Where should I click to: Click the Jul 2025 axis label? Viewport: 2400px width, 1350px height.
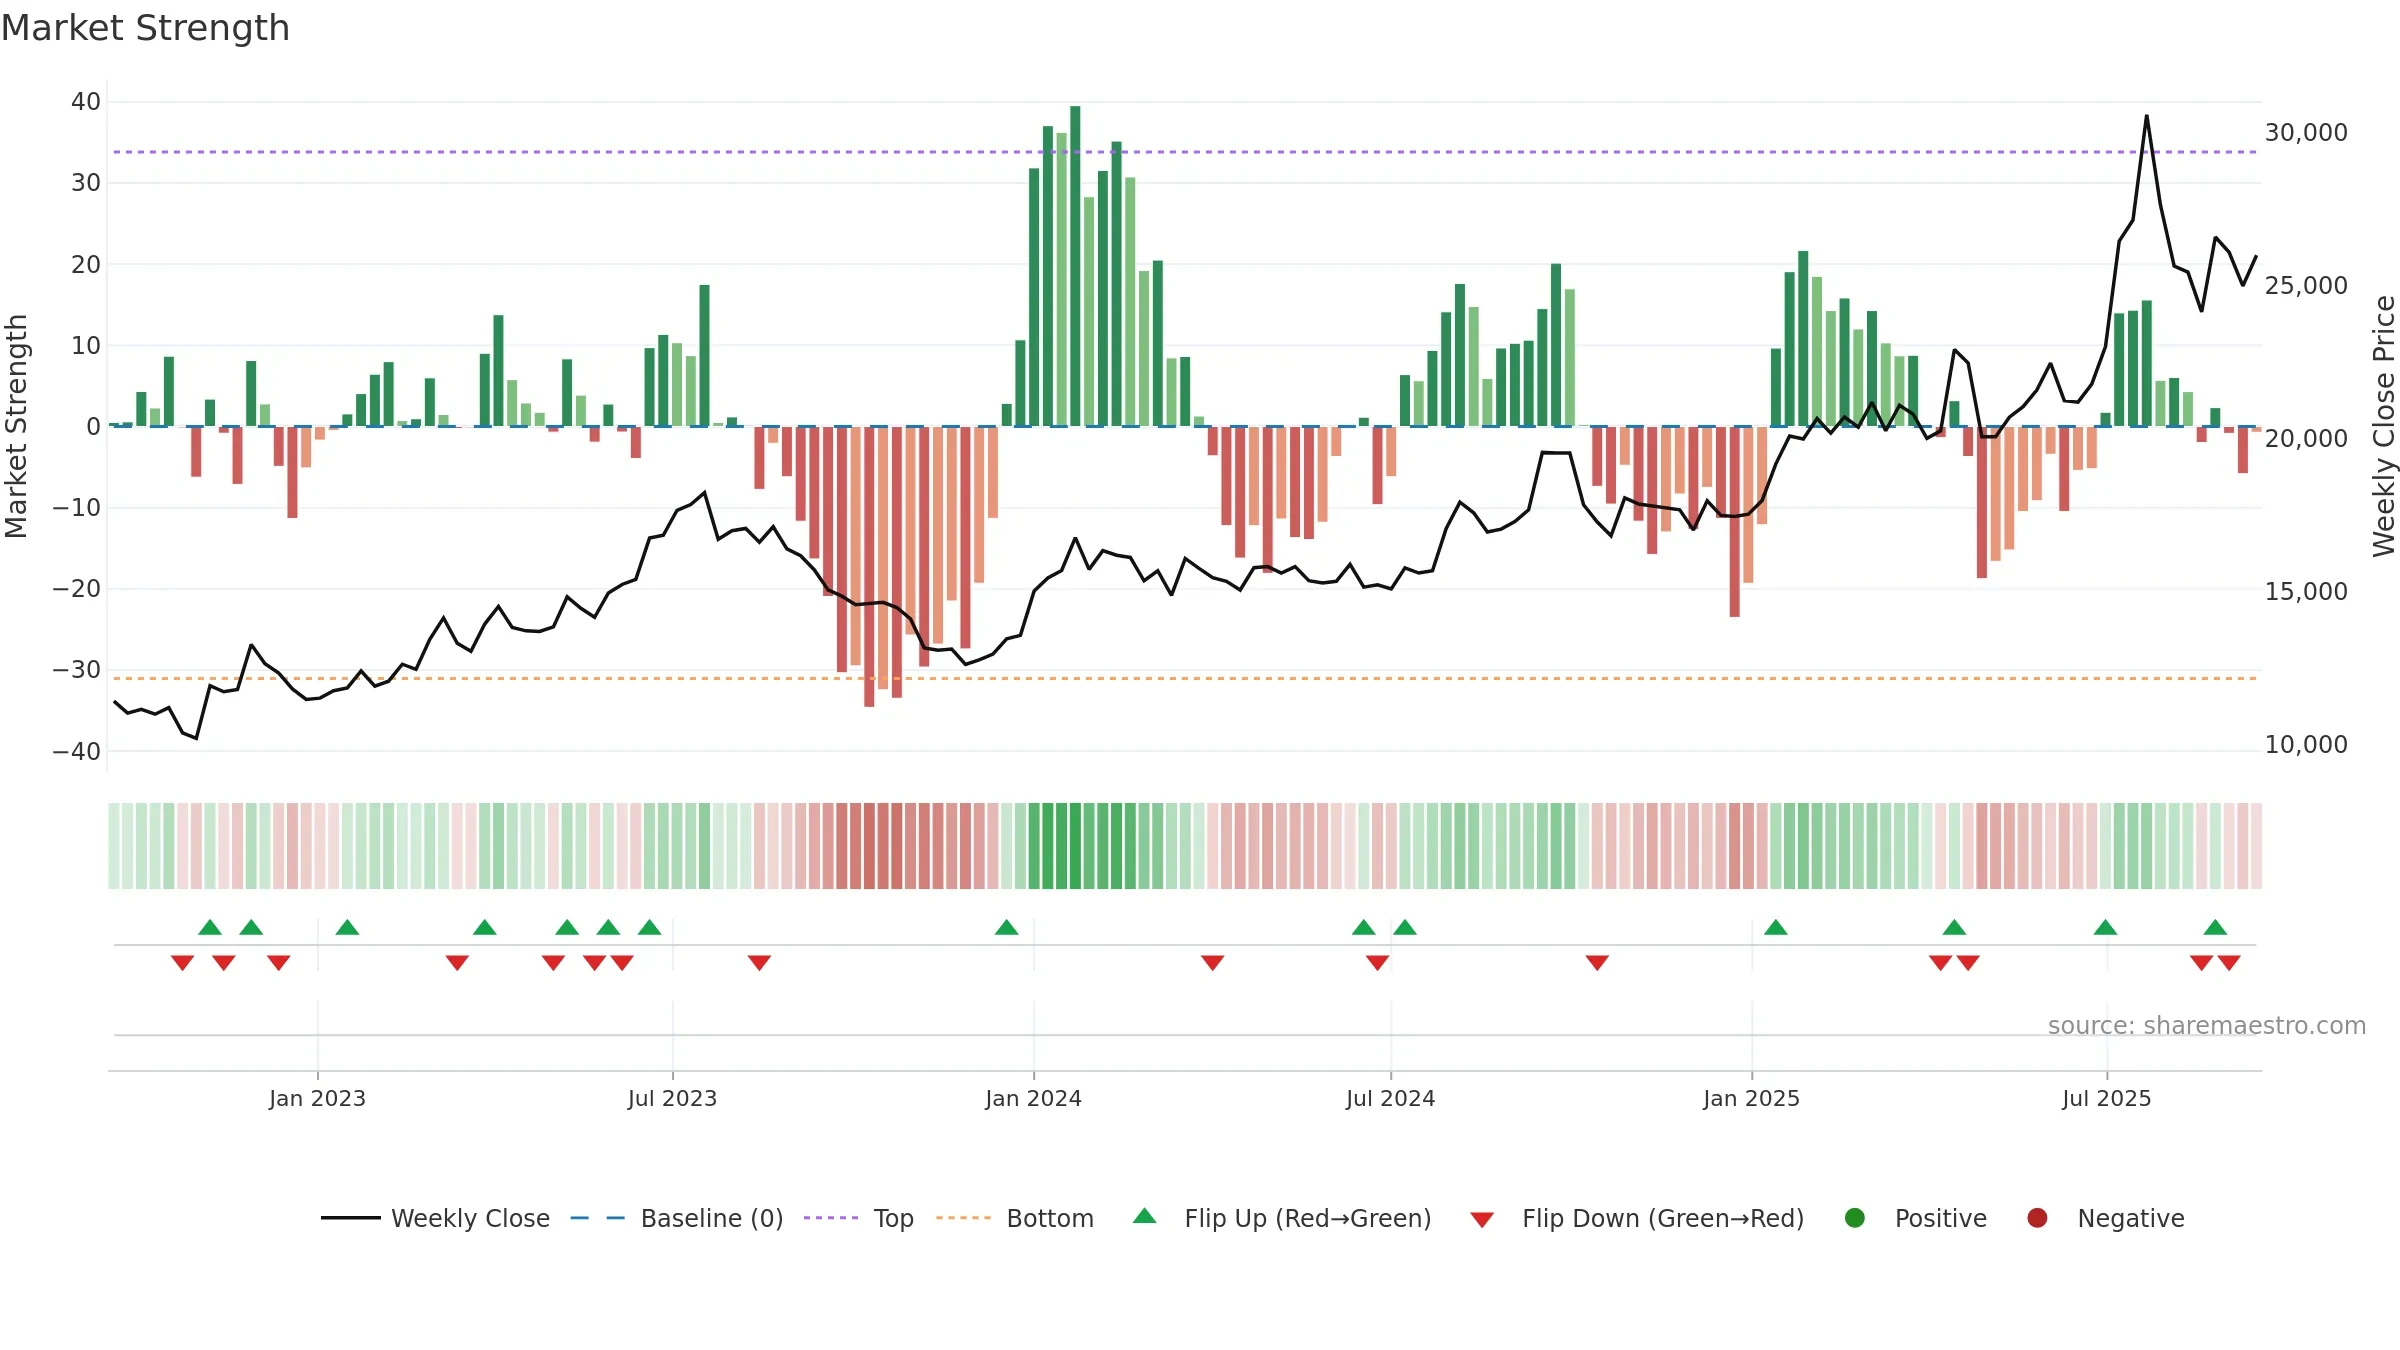pos(2106,1098)
